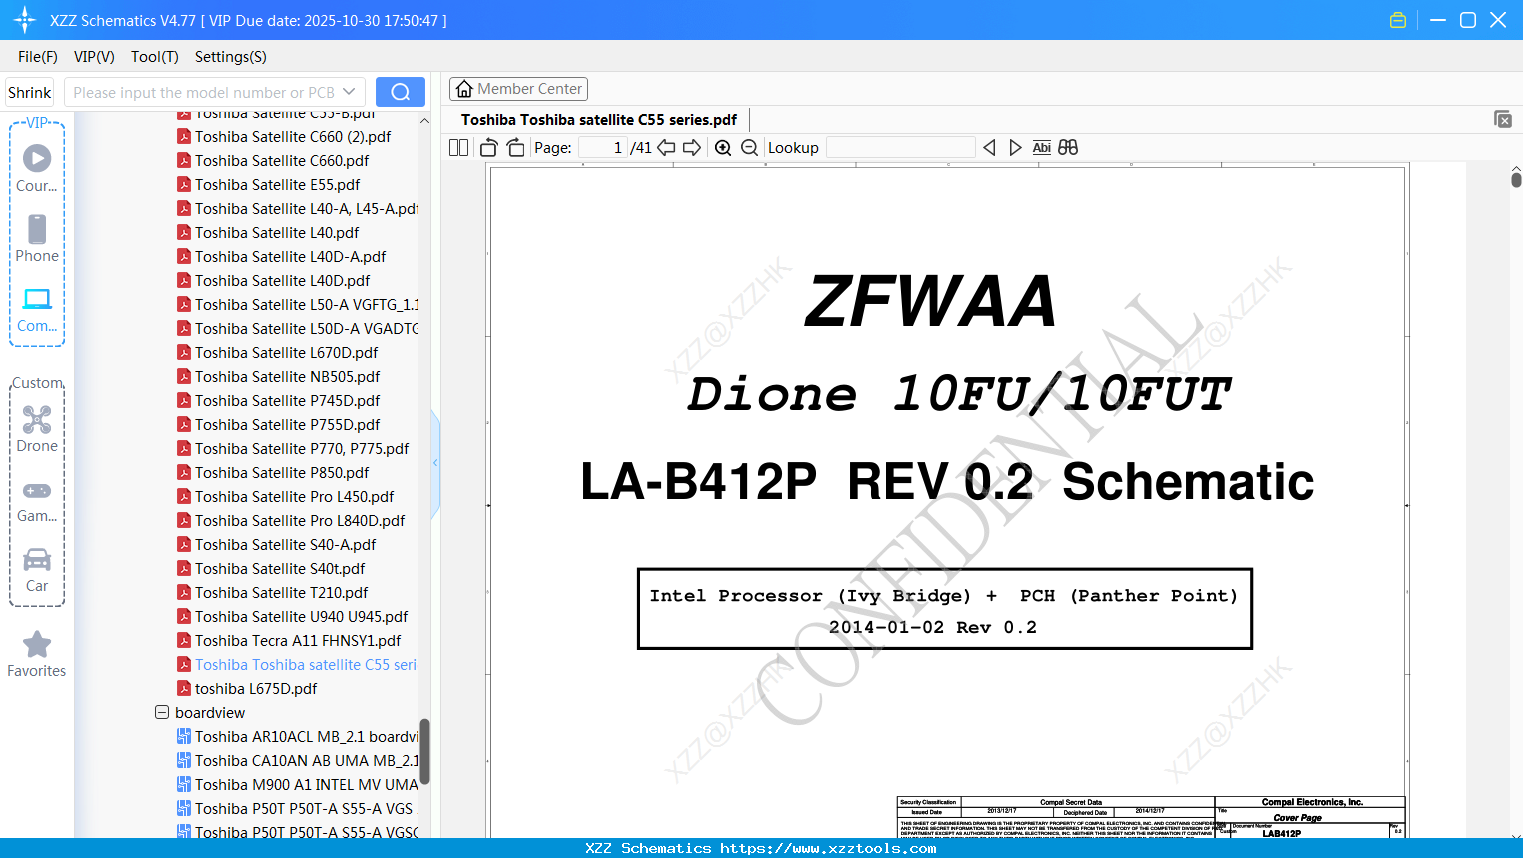Open Toshiba Satellite P755D.pdf

(x=278, y=425)
